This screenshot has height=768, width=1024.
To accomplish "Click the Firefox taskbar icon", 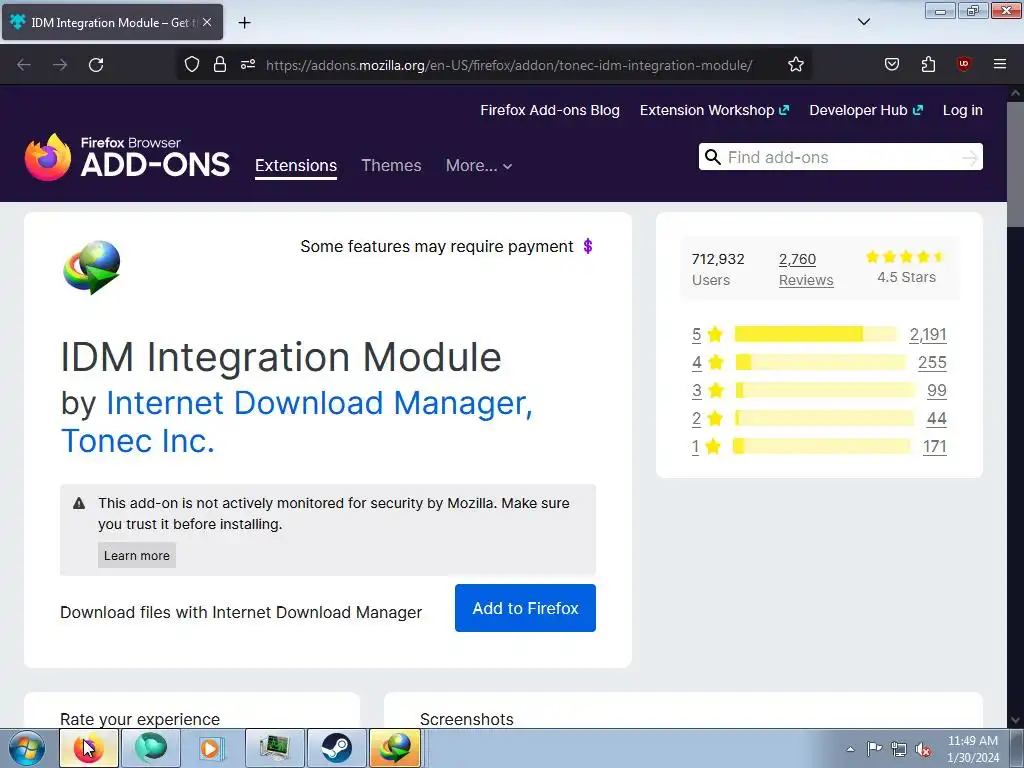I will [89, 748].
